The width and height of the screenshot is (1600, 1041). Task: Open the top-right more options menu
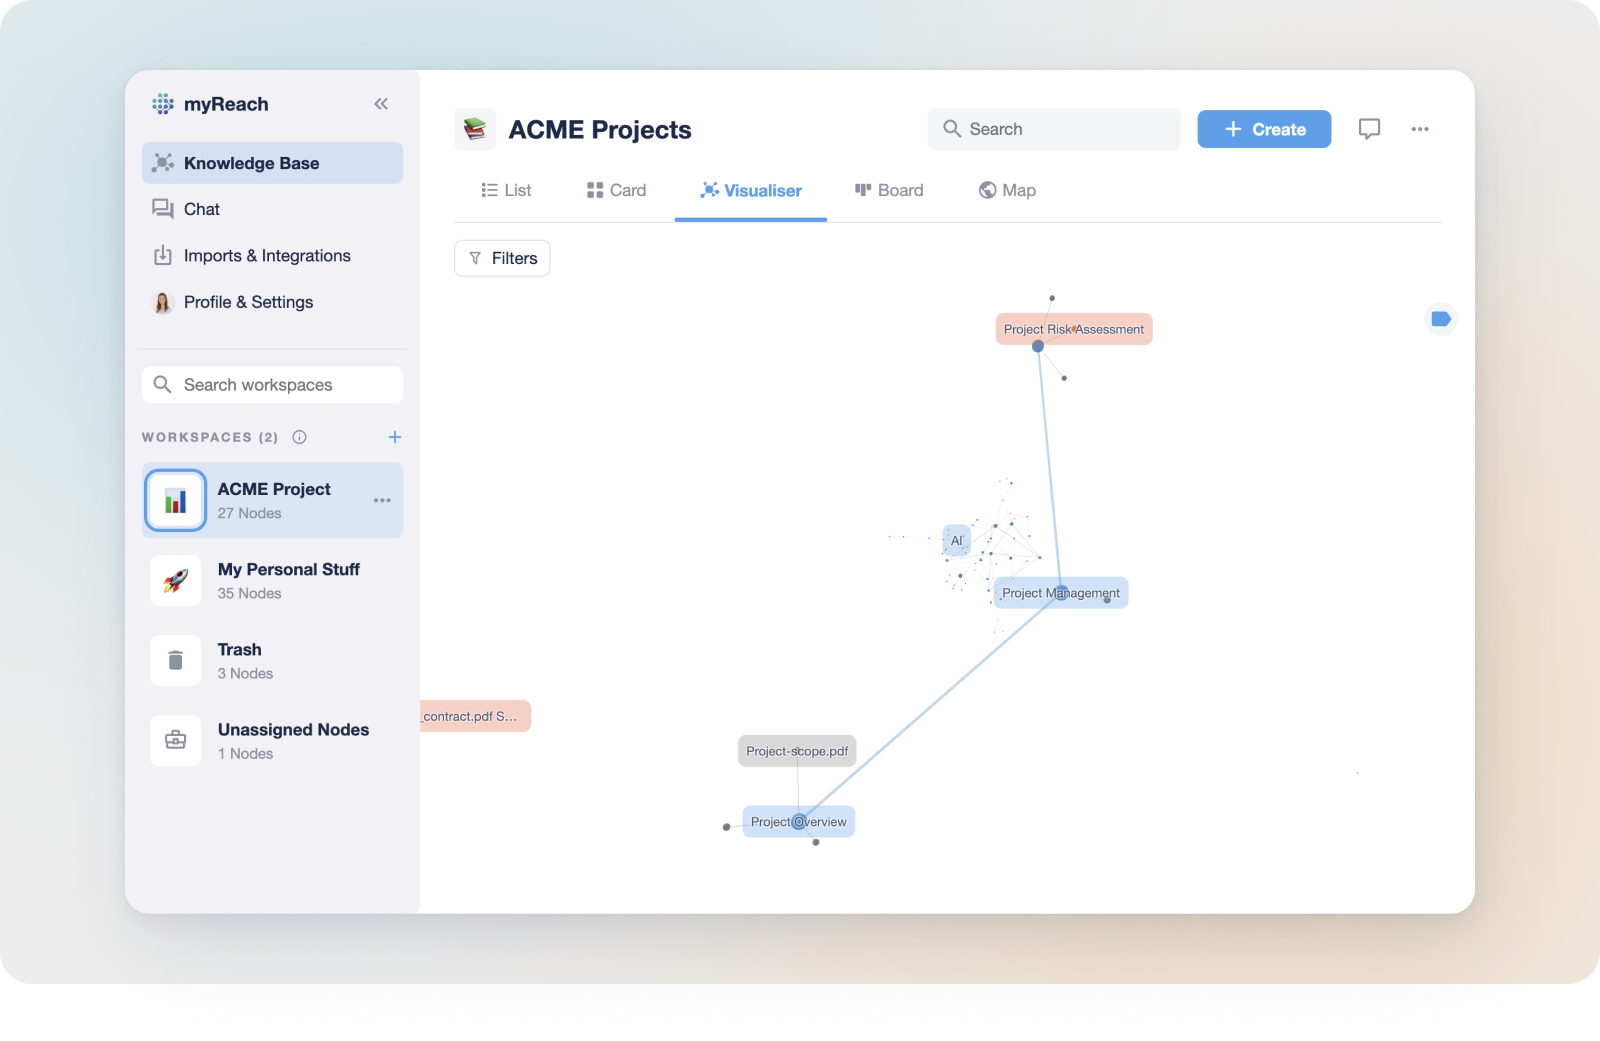[1420, 129]
